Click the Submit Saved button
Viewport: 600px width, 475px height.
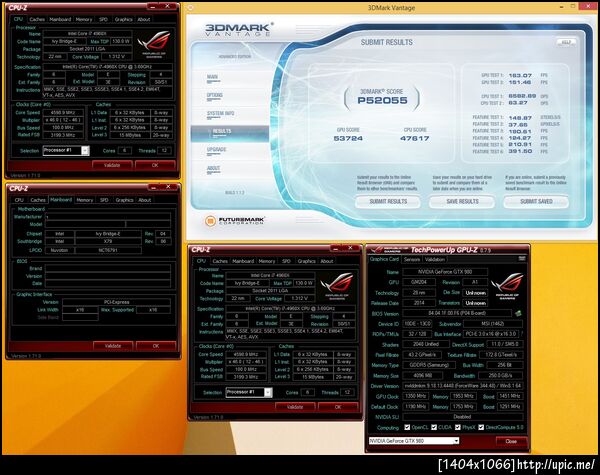pos(536,201)
